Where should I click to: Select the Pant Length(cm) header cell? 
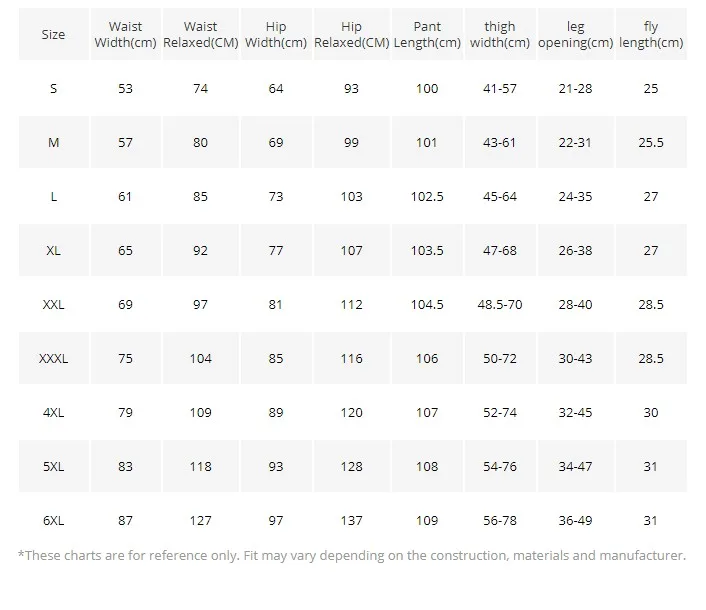click(427, 35)
